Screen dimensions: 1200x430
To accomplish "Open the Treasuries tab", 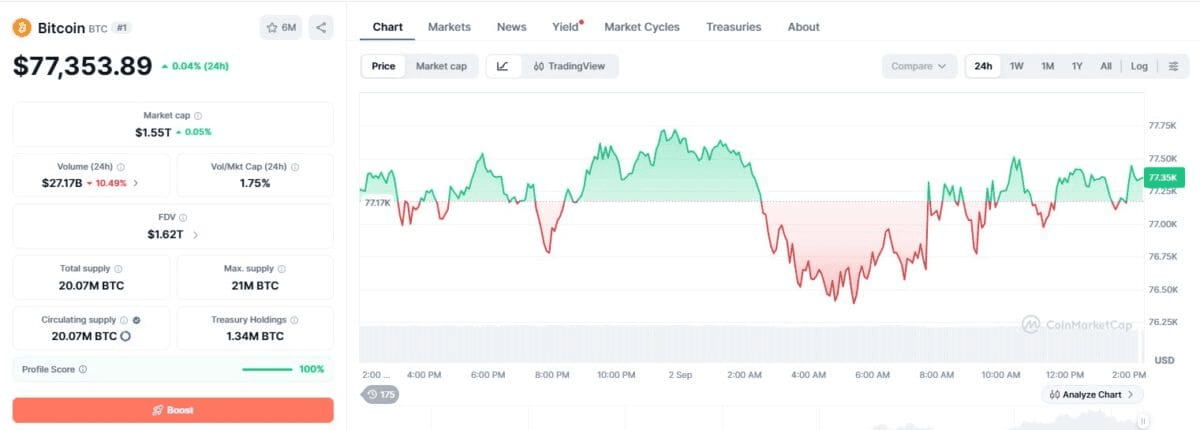I will [x=733, y=27].
